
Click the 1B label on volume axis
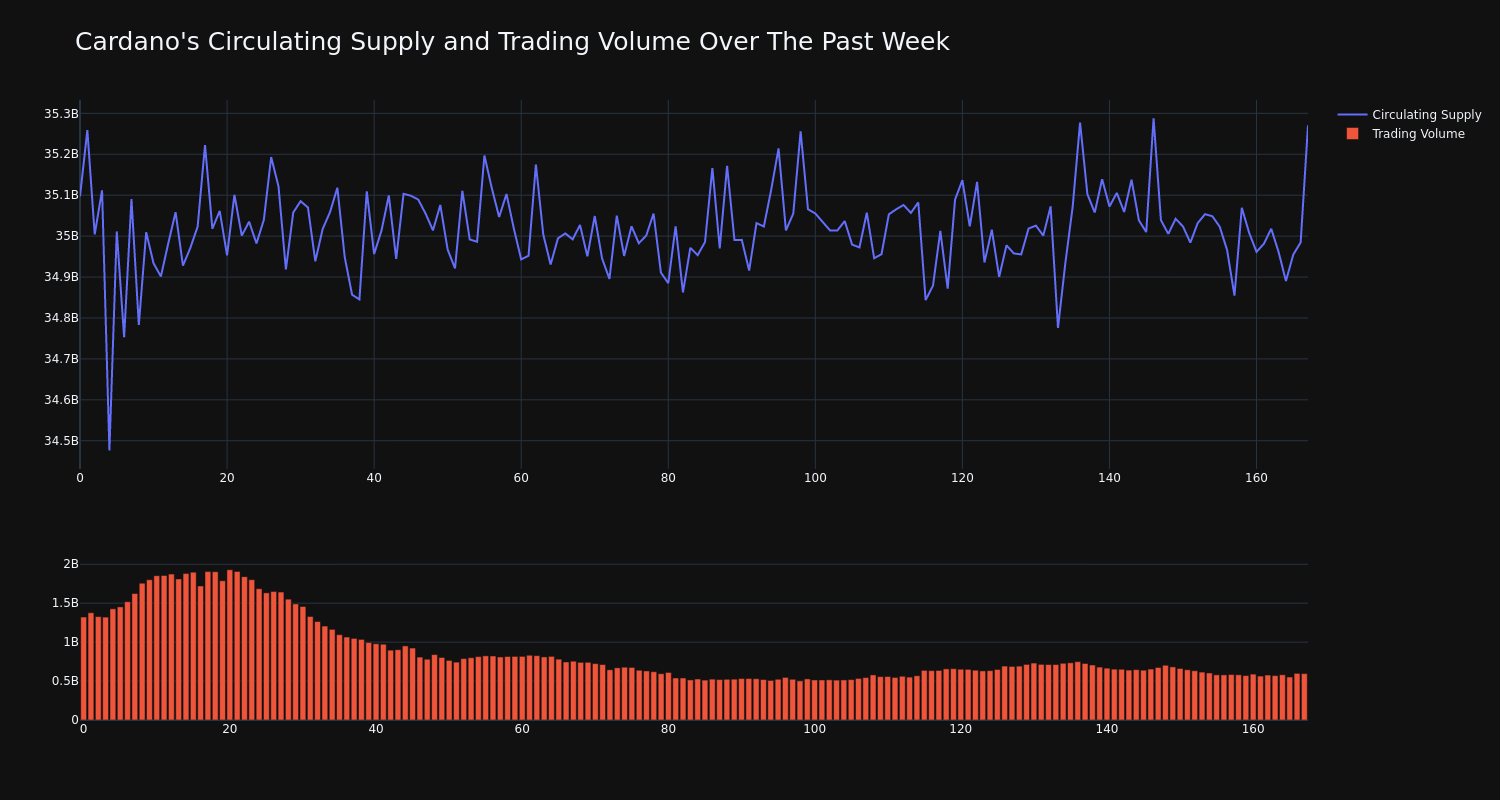(71, 642)
